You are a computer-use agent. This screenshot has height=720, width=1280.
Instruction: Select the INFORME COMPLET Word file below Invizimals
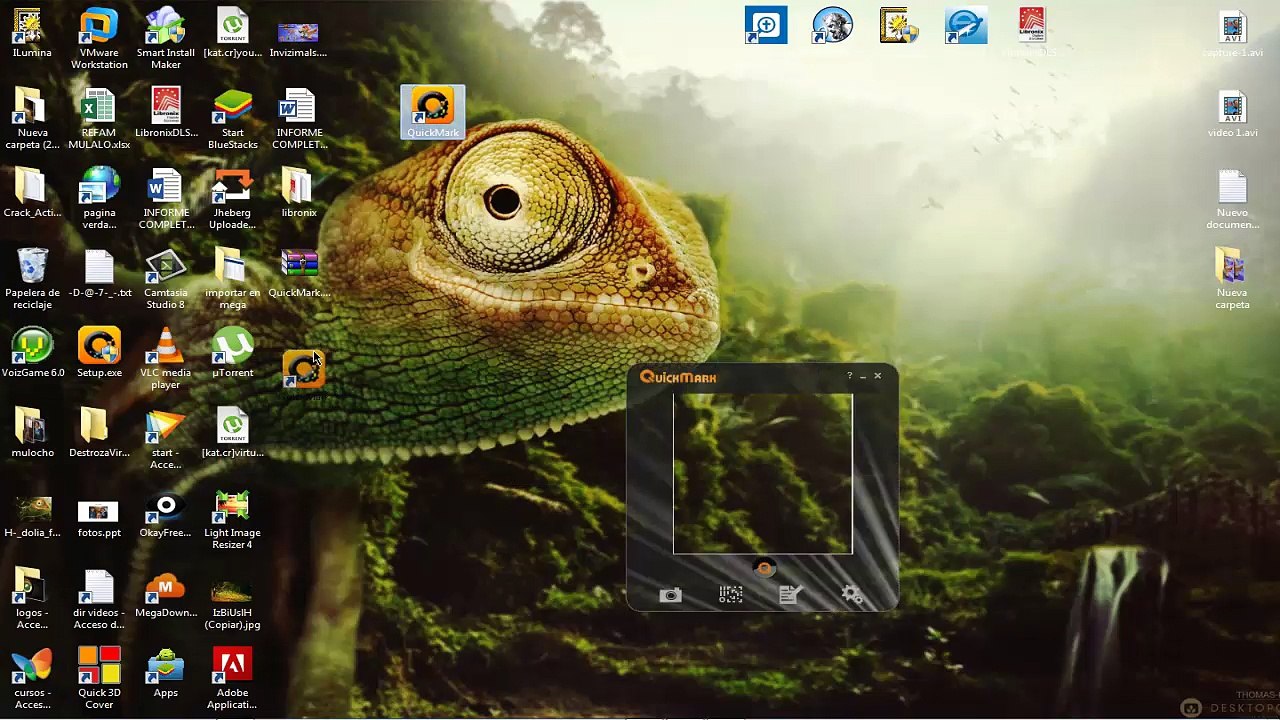[x=299, y=118]
